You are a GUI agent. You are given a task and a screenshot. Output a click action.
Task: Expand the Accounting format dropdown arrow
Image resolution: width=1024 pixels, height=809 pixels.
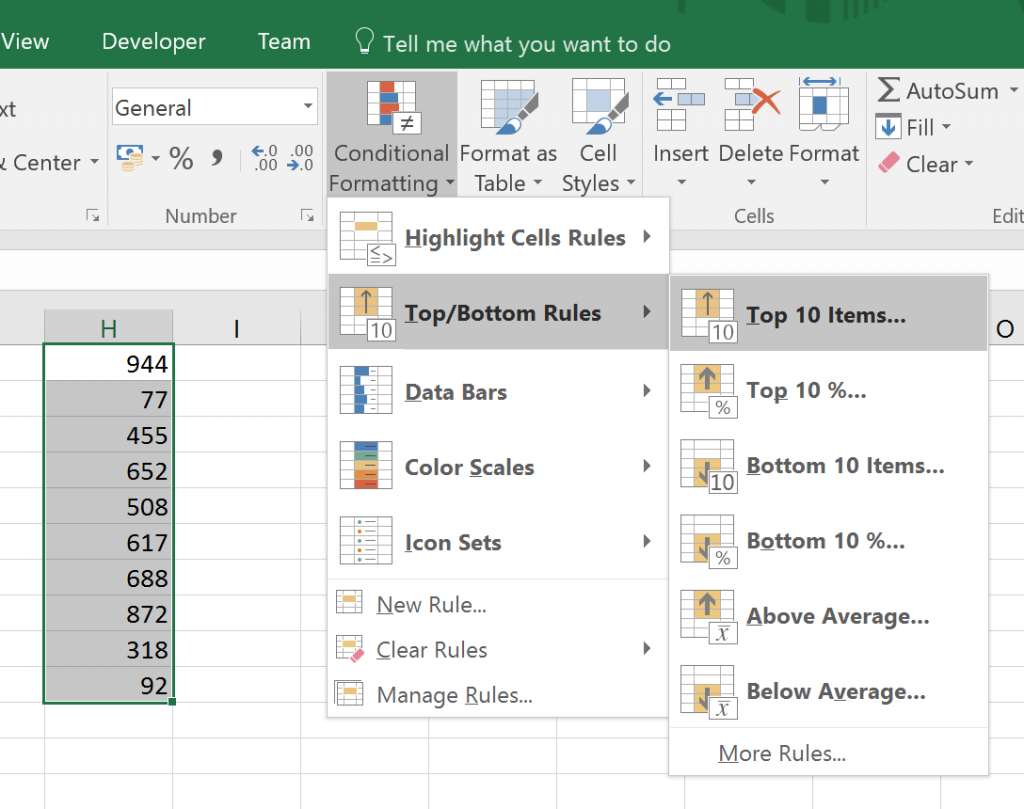(x=155, y=159)
